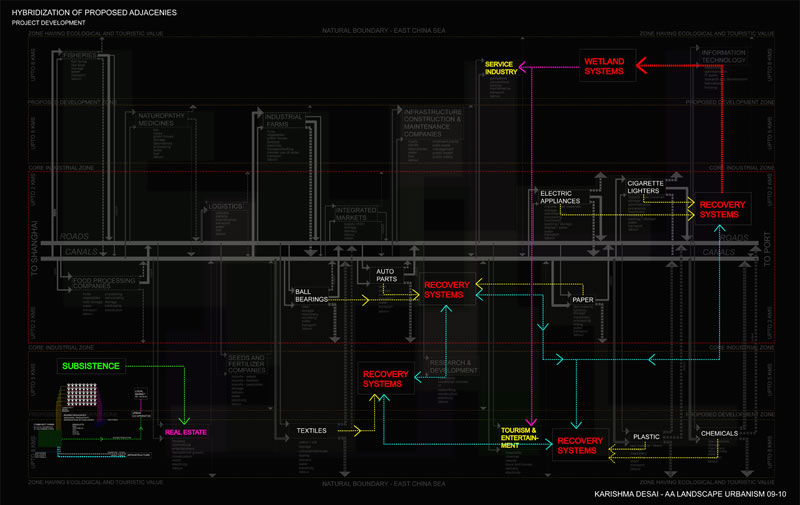The image size is (800, 505).
Task: Select the "RESEARCH & DEVELOPMENT" label
Action: [453, 366]
